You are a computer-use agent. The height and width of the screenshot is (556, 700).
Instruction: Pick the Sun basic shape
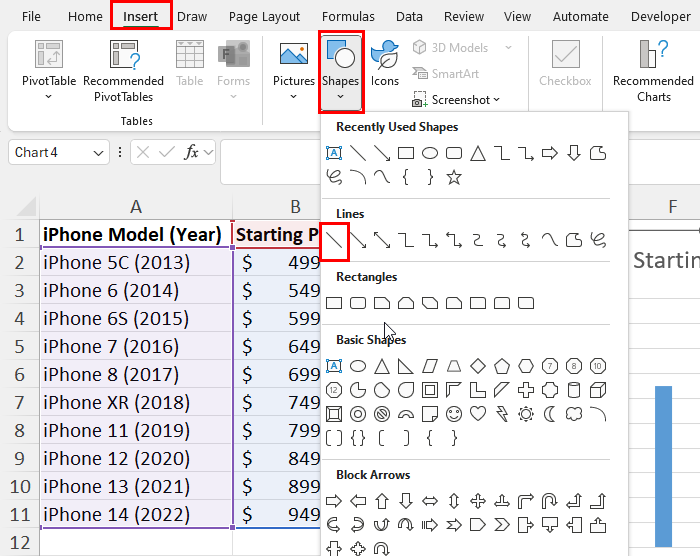click(526, 414)
